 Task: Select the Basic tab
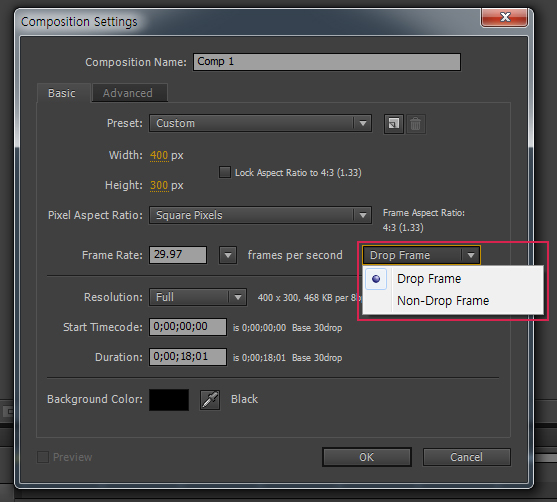click(63, 93)
